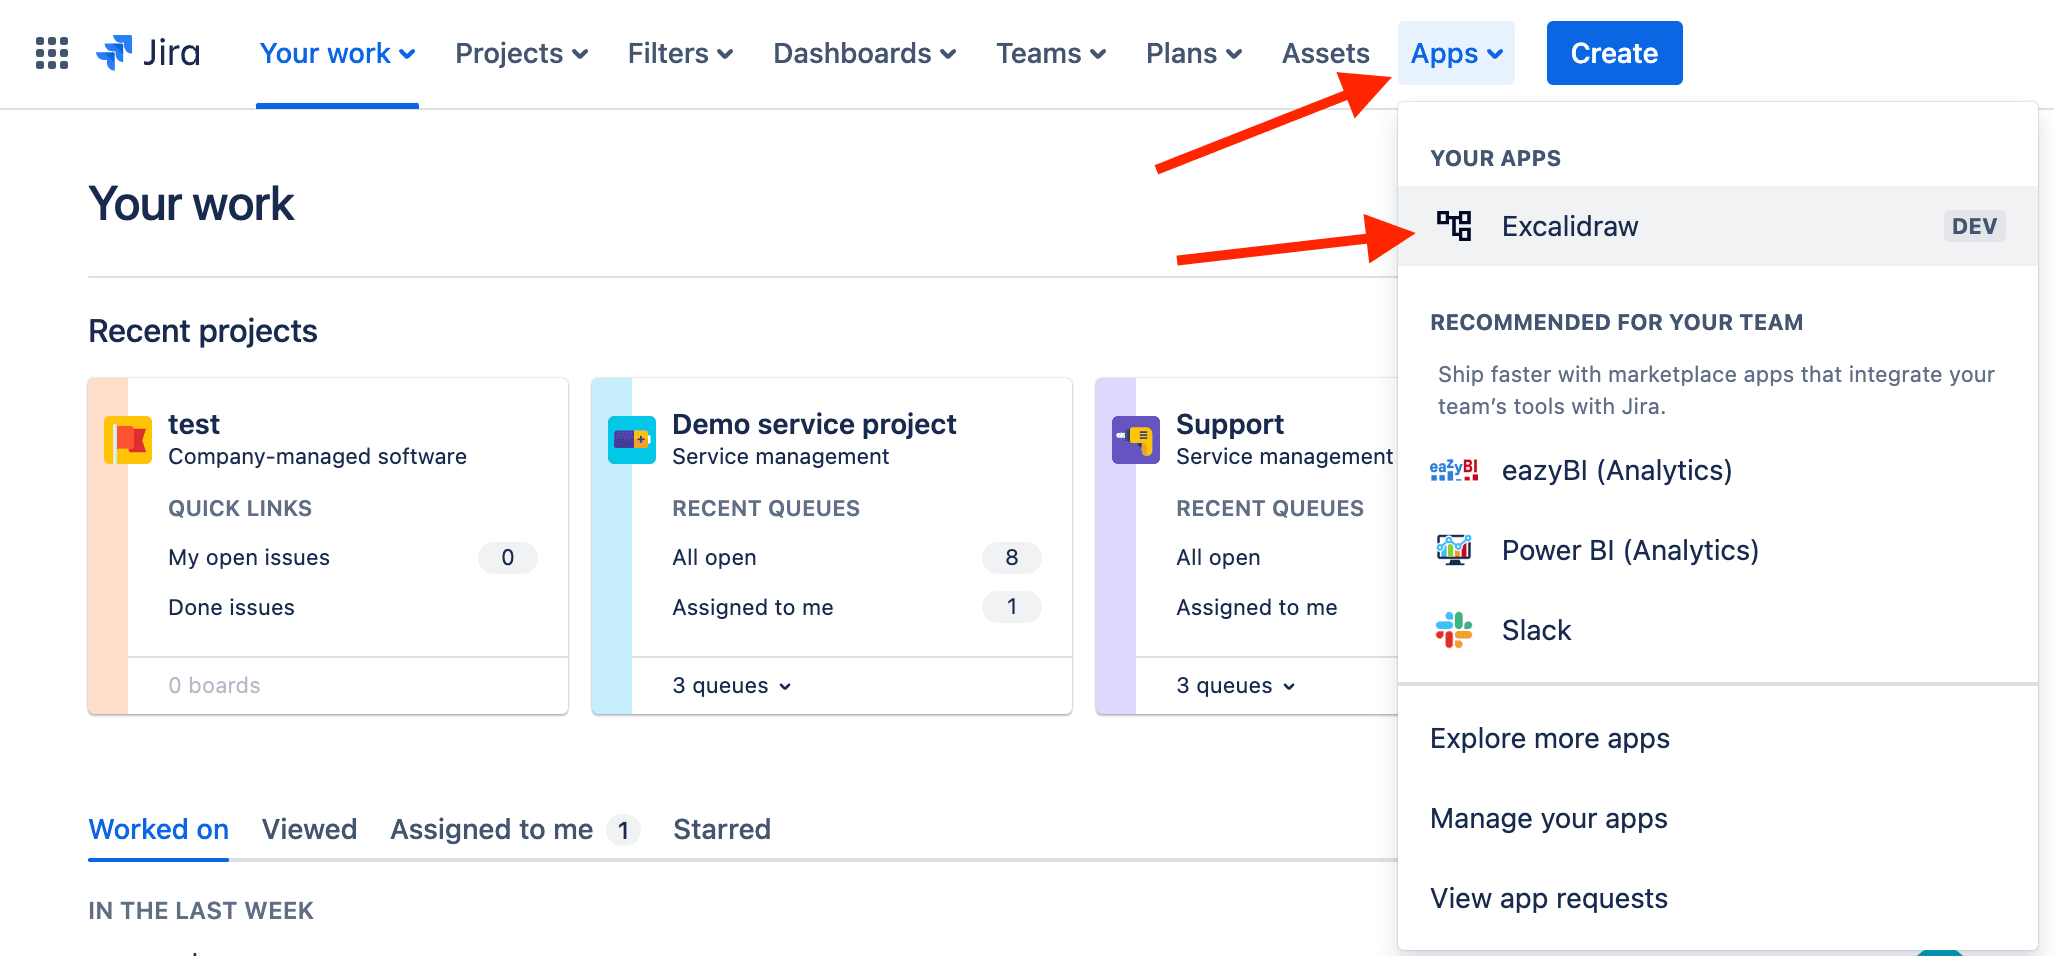Image resolution: width=2054 pixels, height=956 pixels.
Task: Open Assigned to me in Support card
Action: pyautogui.click(x=1256, y=607)
